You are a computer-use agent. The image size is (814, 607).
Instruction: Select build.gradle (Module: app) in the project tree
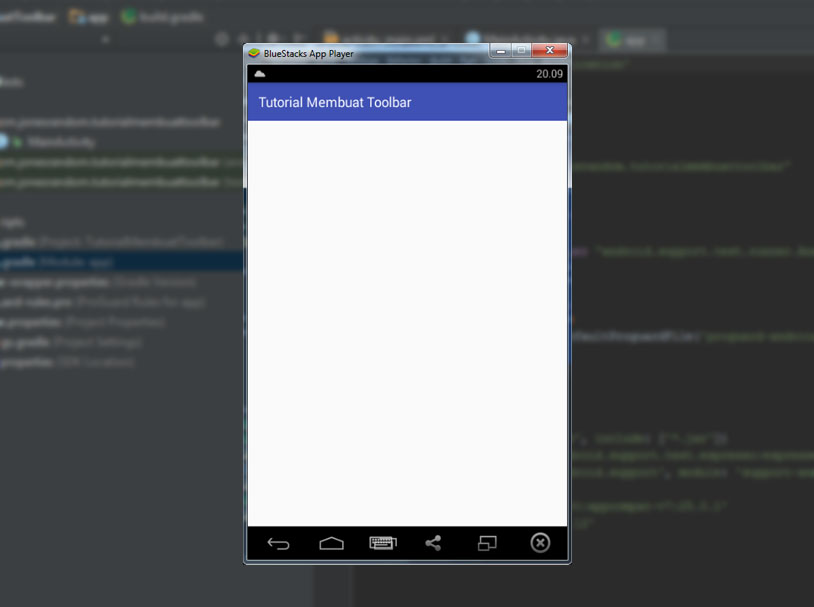pyautogui.click(x=60, y=261)
